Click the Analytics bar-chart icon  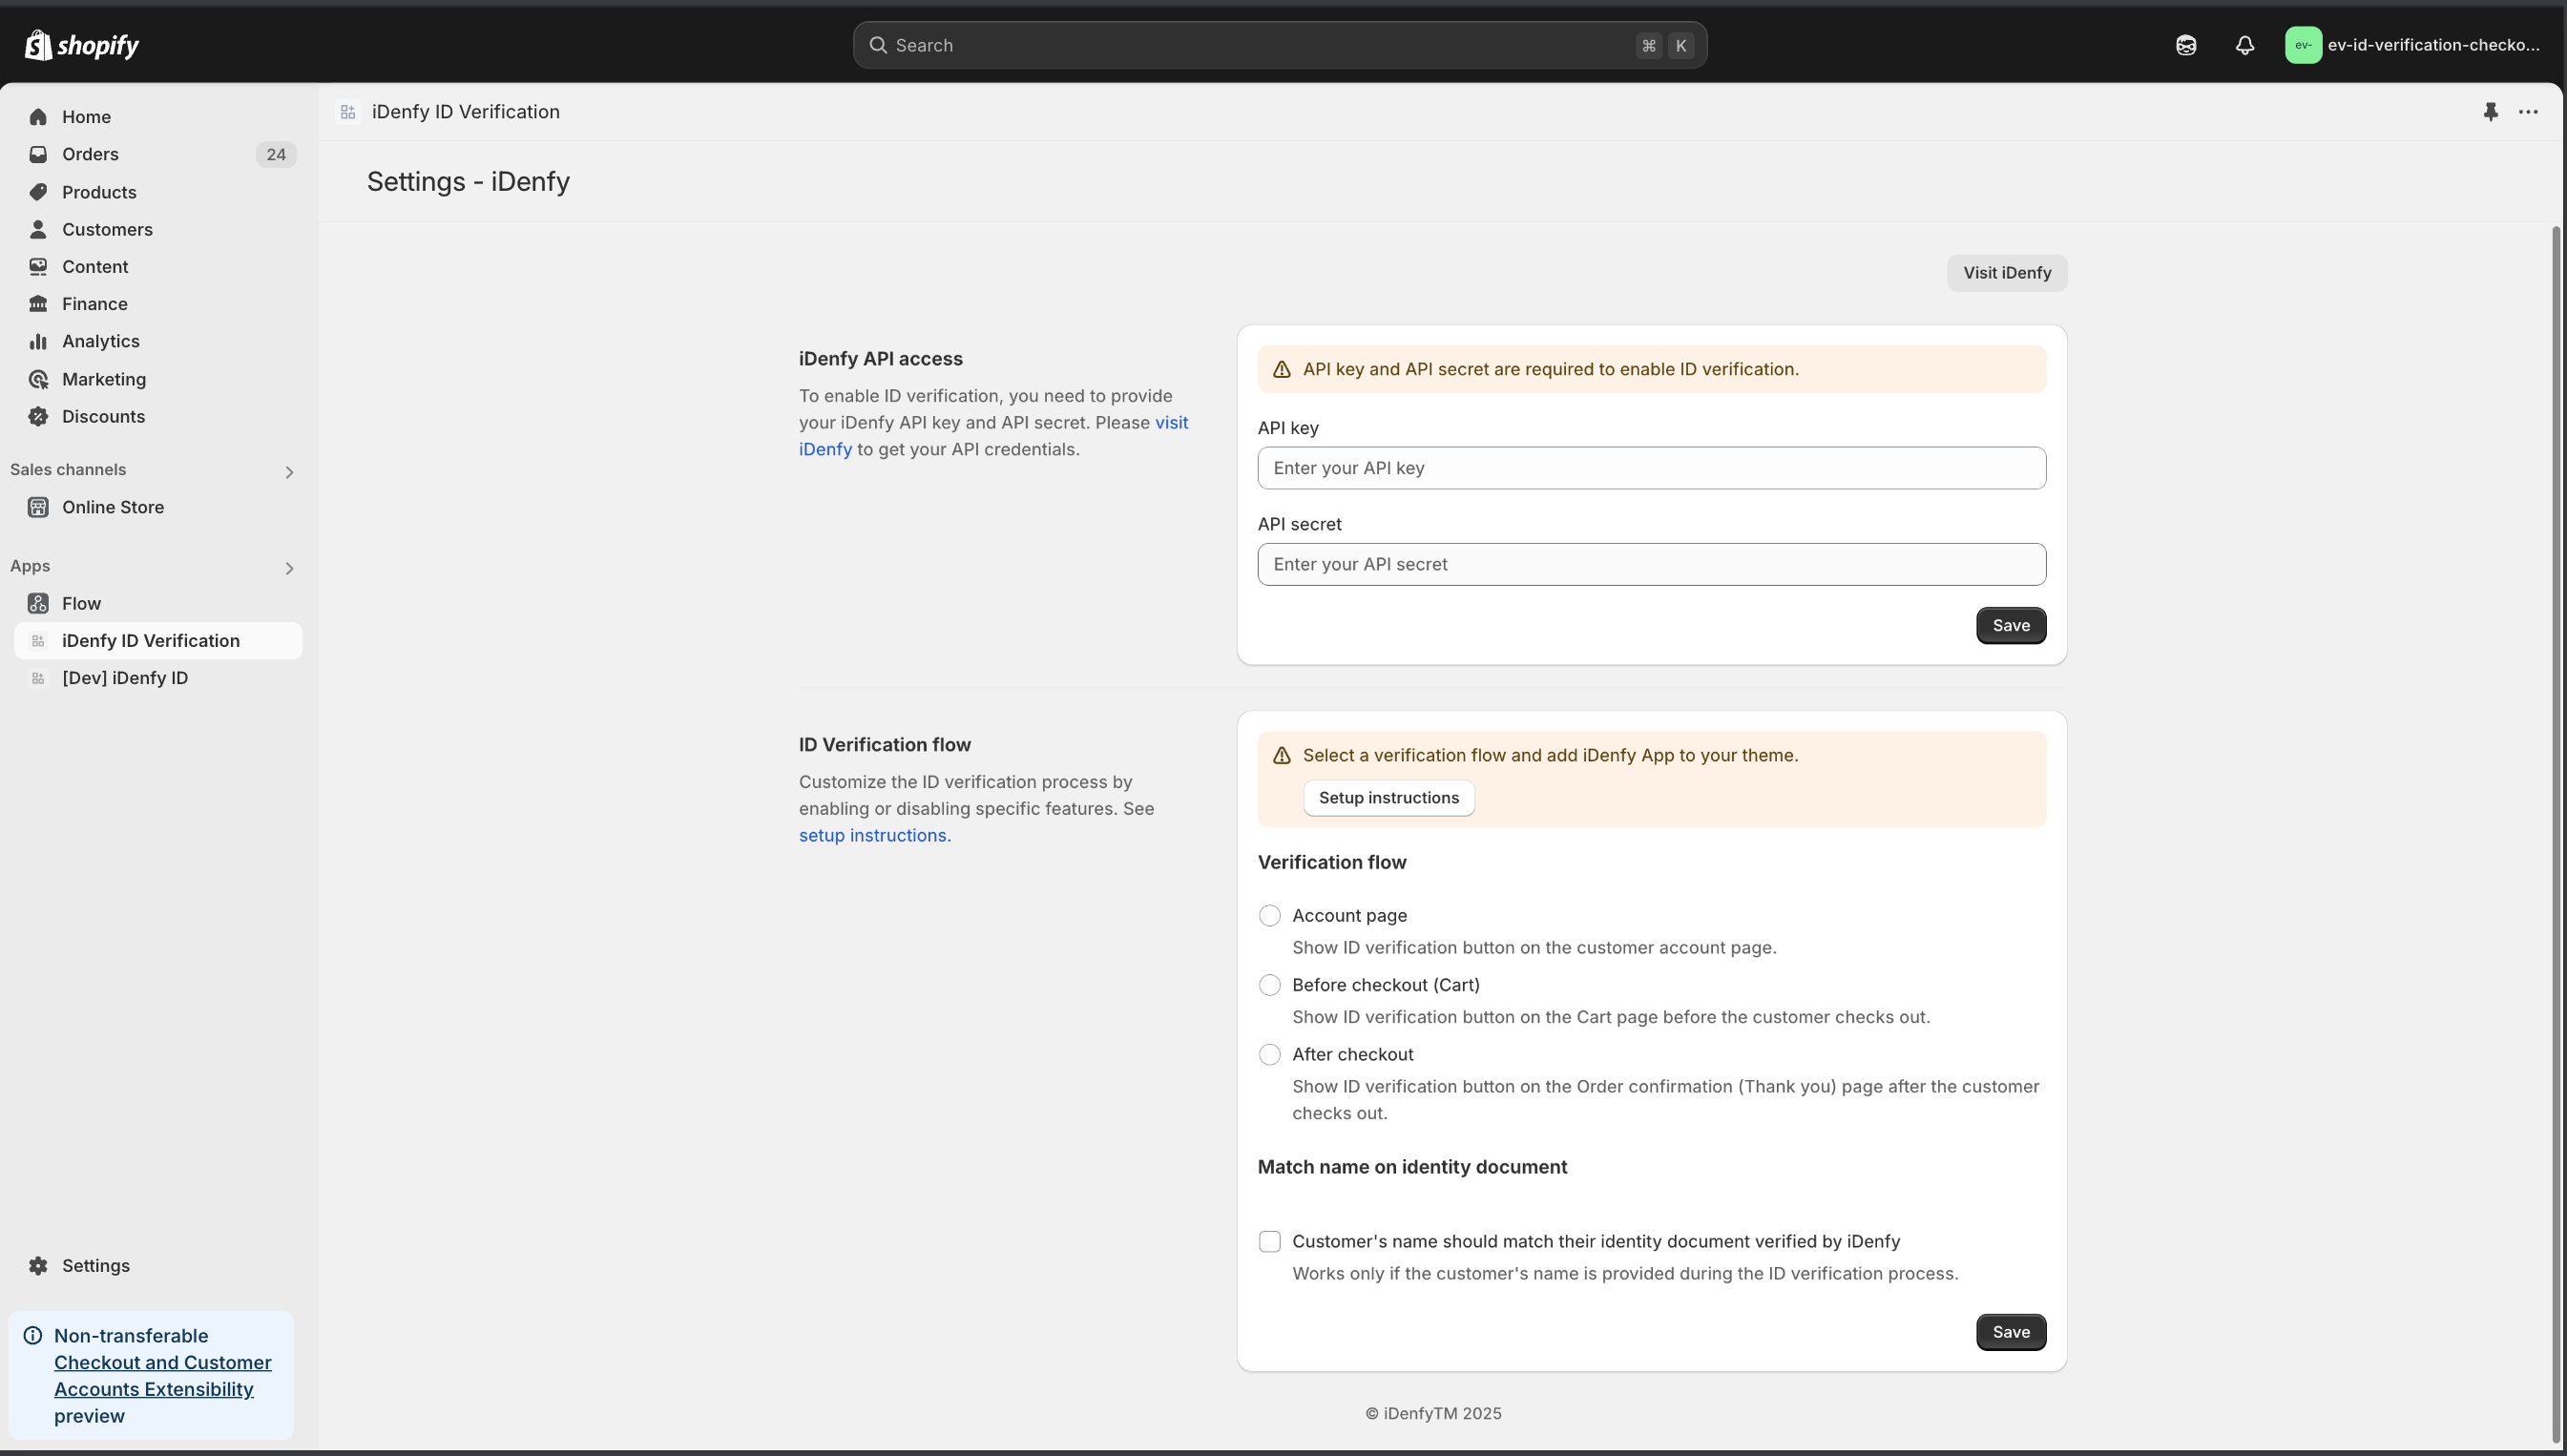38,341
